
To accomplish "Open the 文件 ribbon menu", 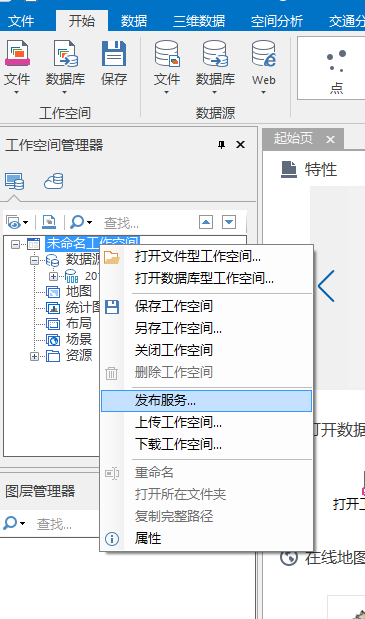I will coord(21,21).
